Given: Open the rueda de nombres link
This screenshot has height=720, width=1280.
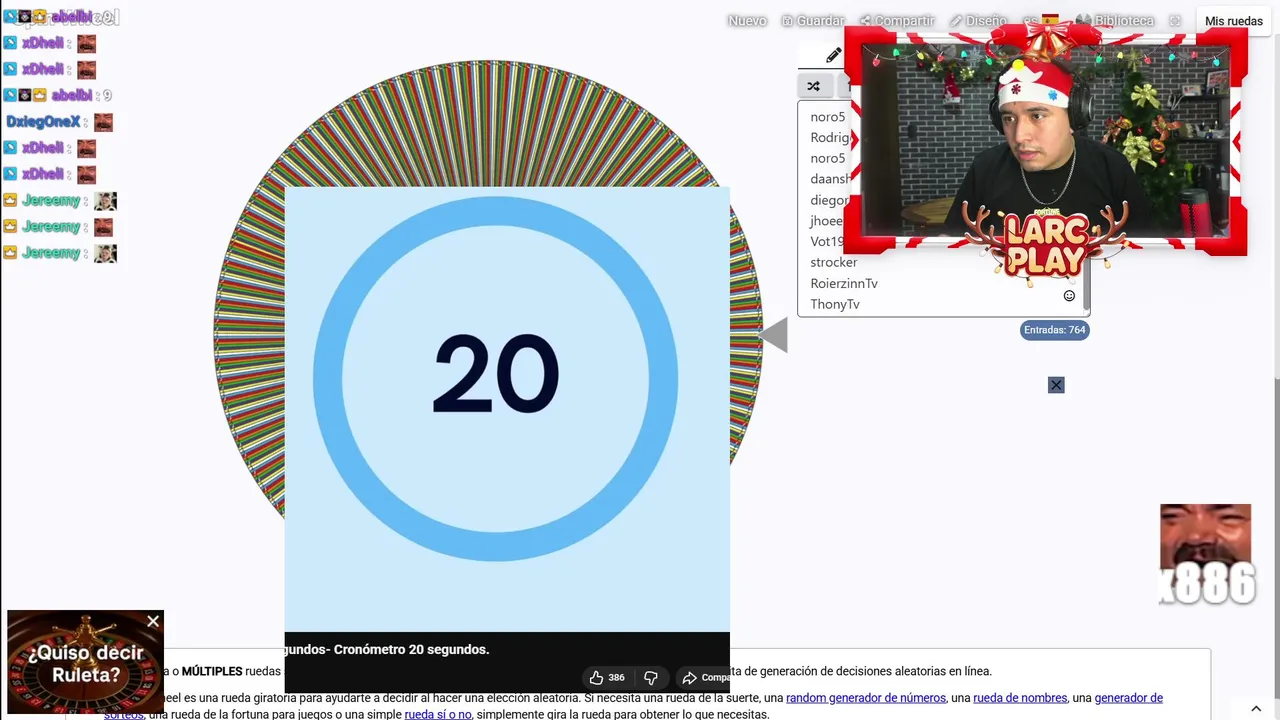Looking at the screenshot, I should click(x=1020, y=698).
